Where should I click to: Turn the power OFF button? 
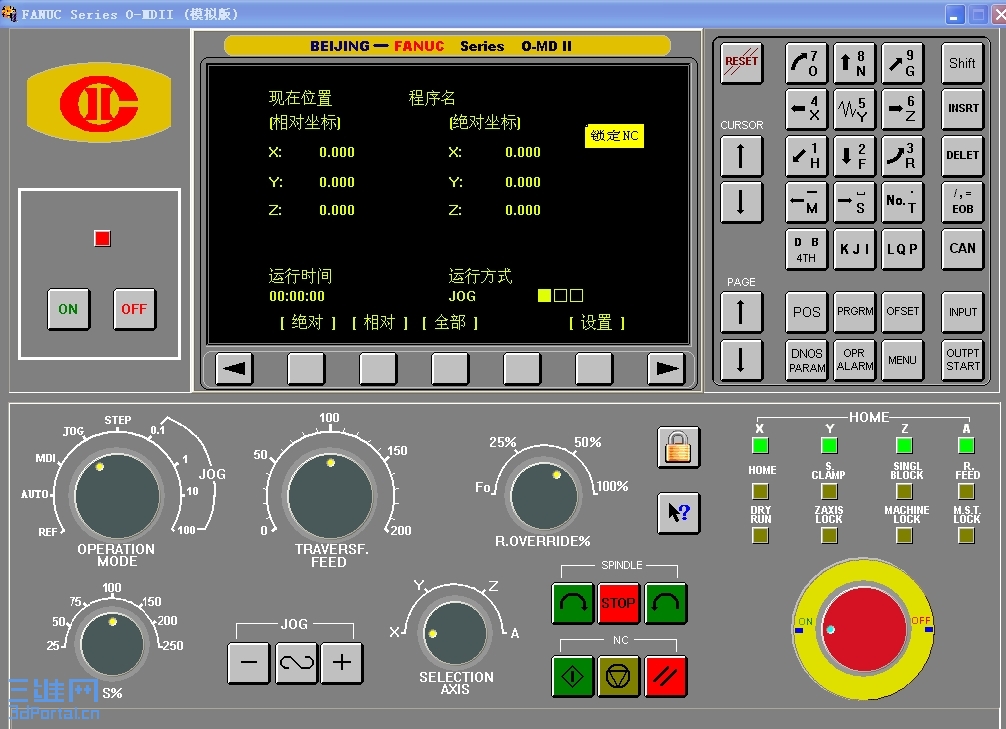point(134,309)
